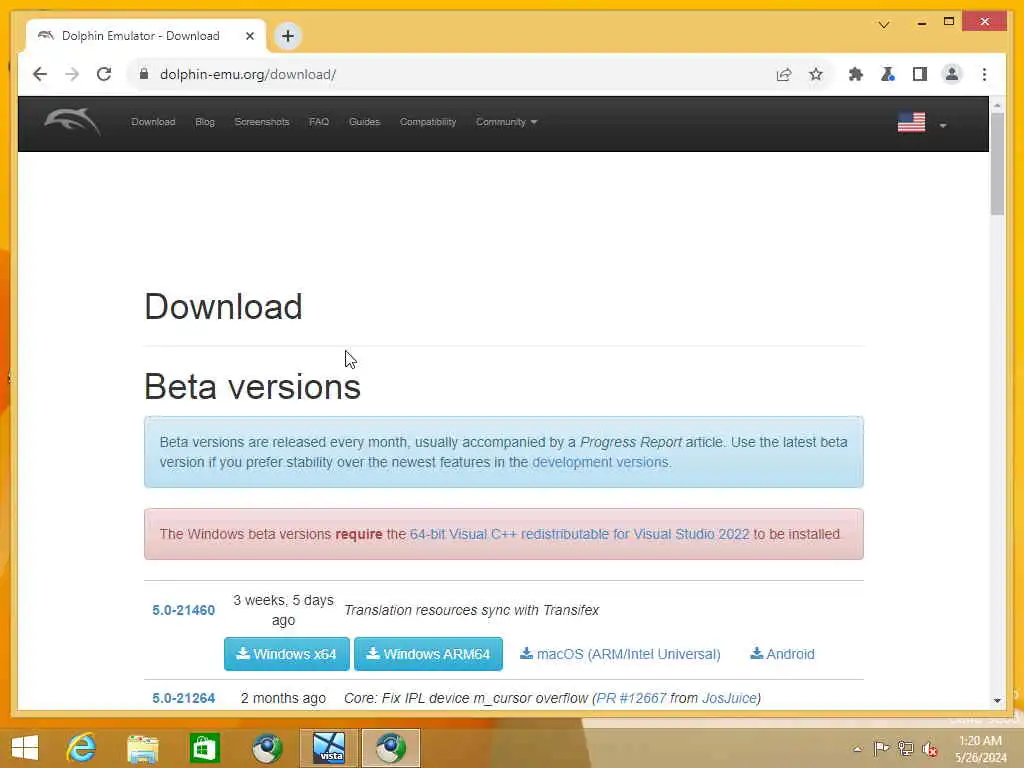1024x768 pixels.
Task: Select the Dolphin Emulator - Download tab
Action: click(146, 36)
